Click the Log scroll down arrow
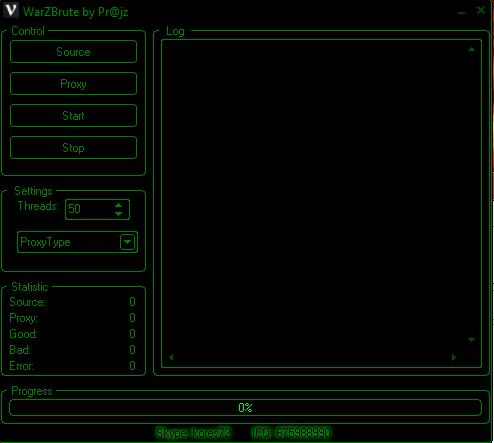The height and width of the screenshot is (443, 494). pos(471,340)
